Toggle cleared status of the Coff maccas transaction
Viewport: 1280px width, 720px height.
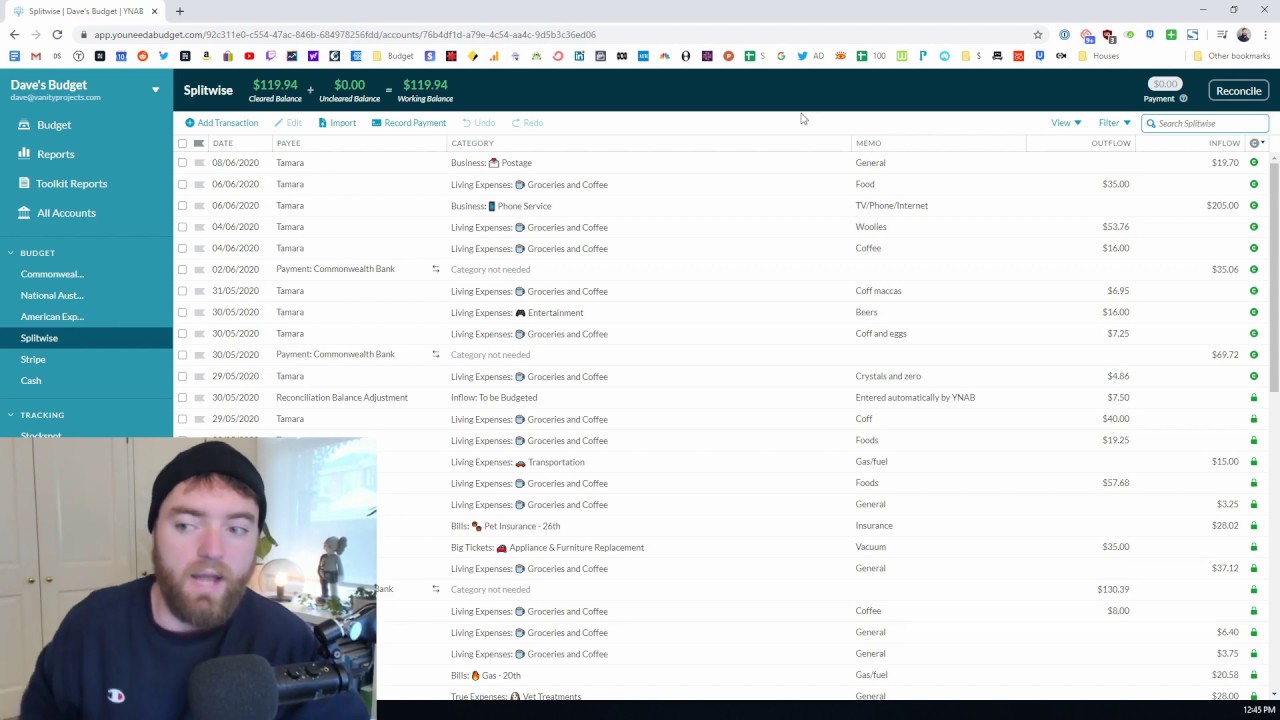pos(1254,291)
